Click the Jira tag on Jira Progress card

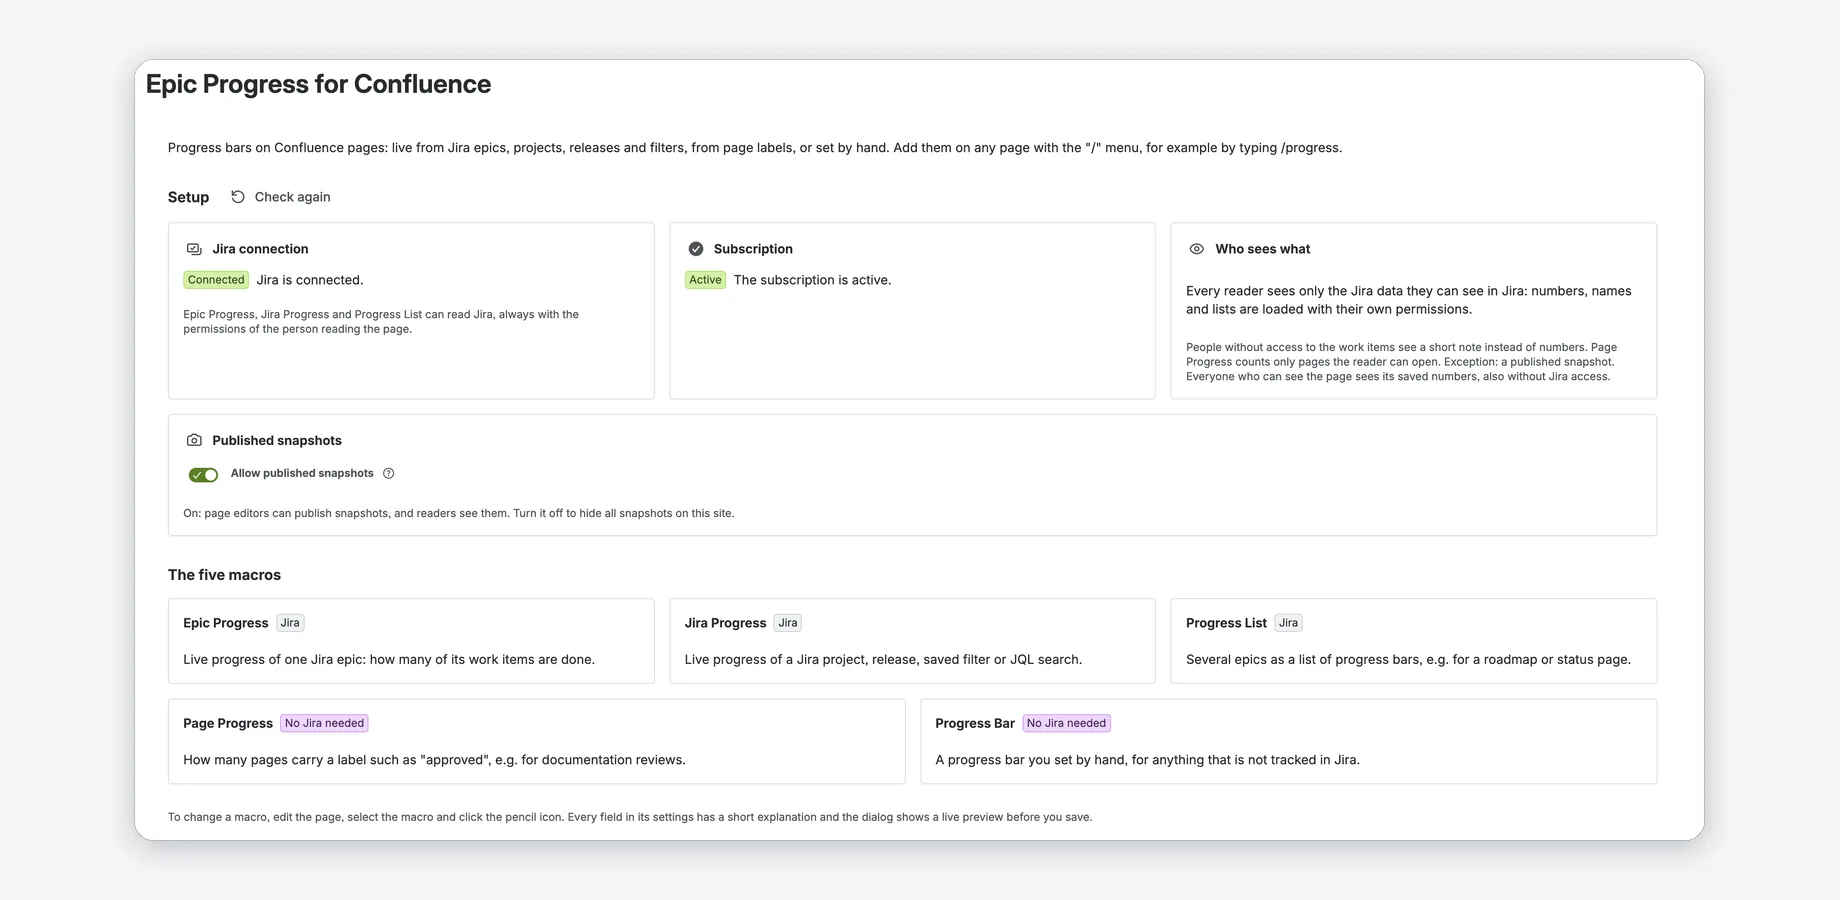(x=788, y=623)
